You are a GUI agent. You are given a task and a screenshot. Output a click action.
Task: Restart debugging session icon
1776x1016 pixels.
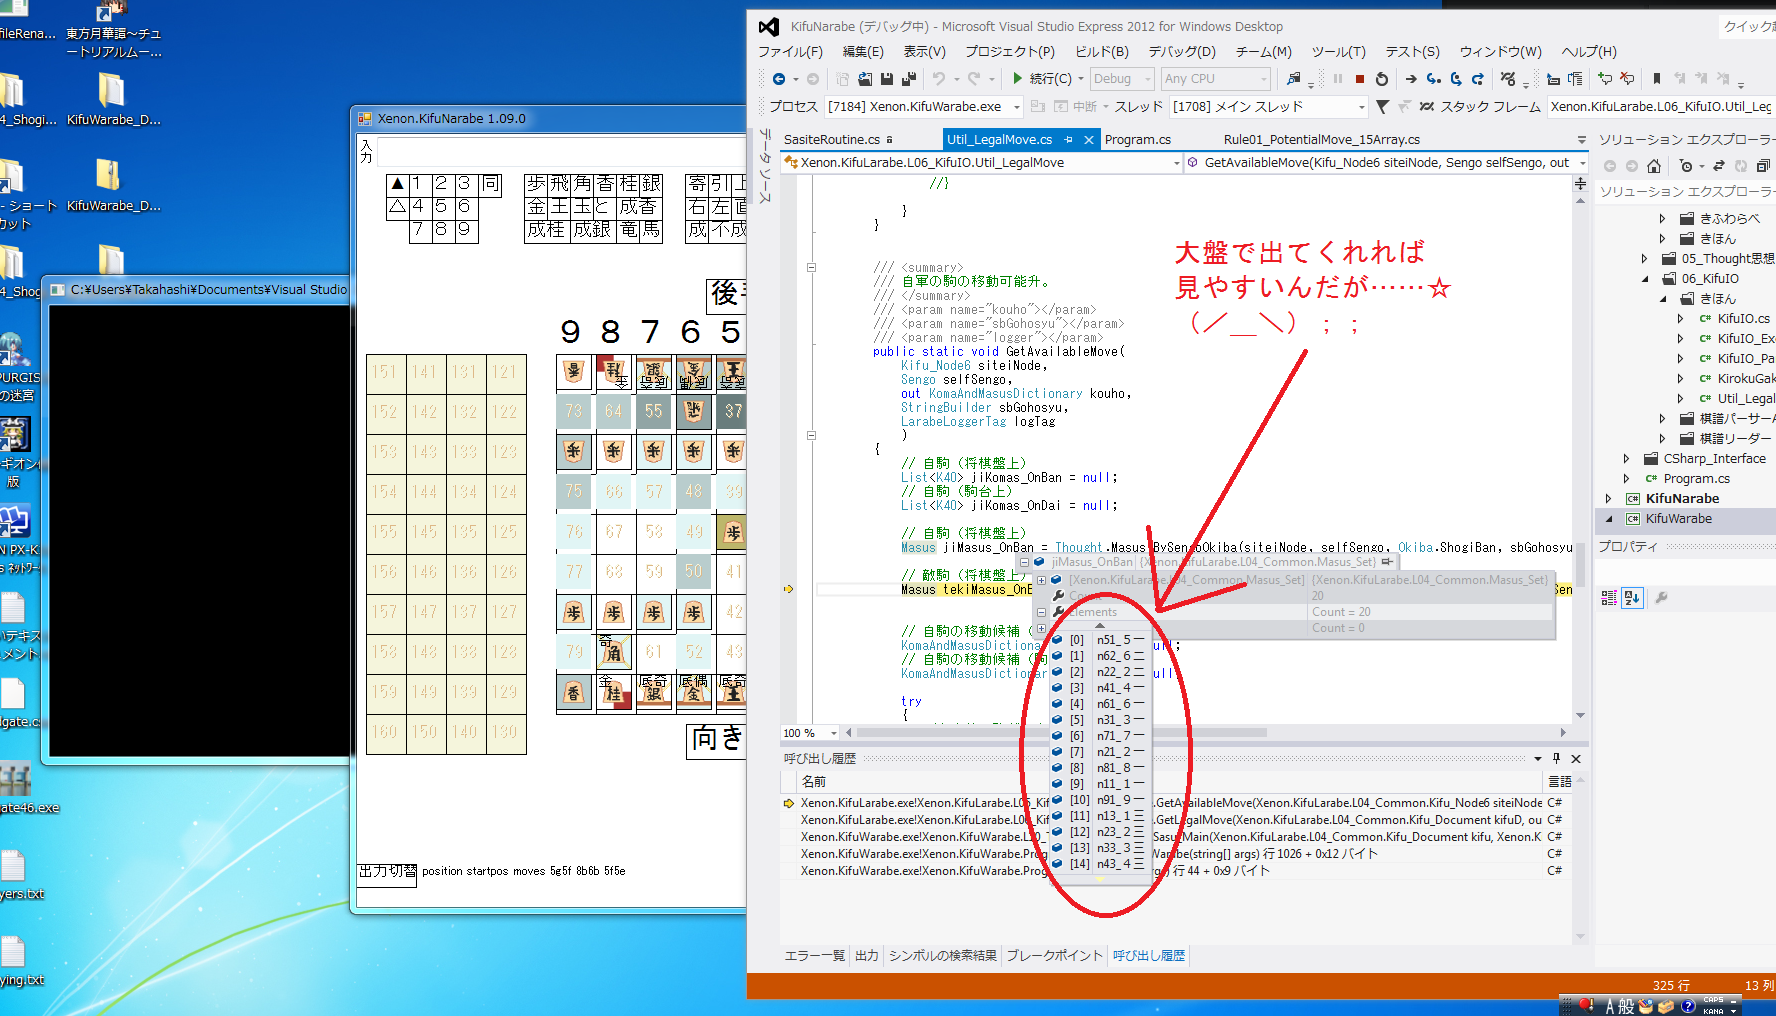1382,79
